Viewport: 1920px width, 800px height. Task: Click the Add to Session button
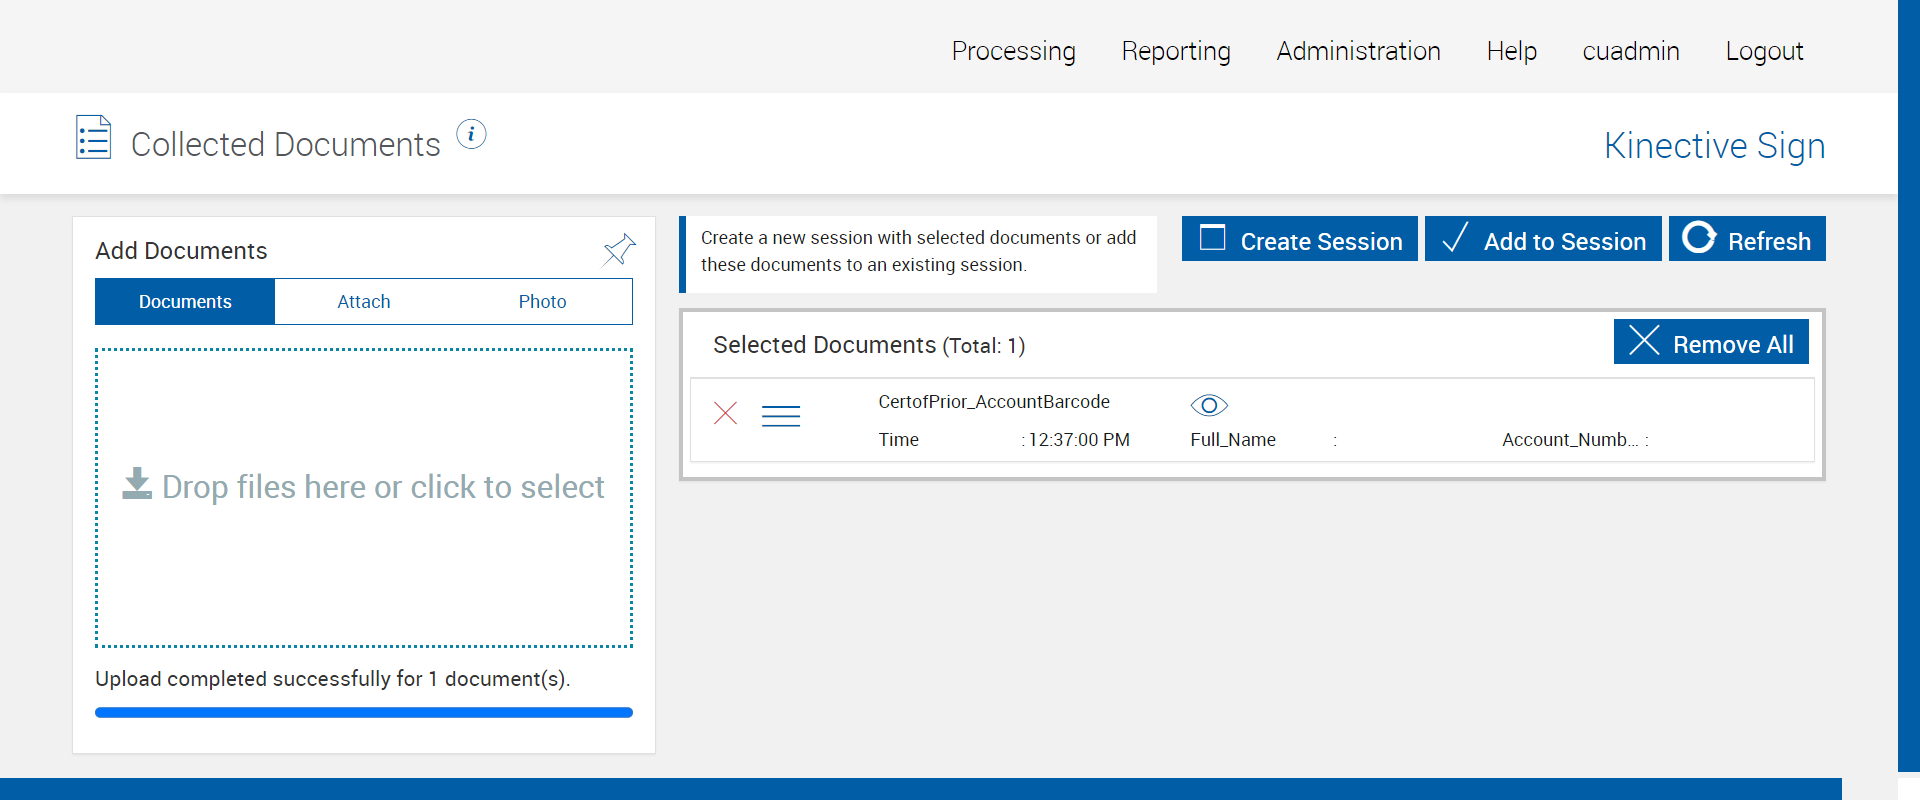[x=1542, y=240]
